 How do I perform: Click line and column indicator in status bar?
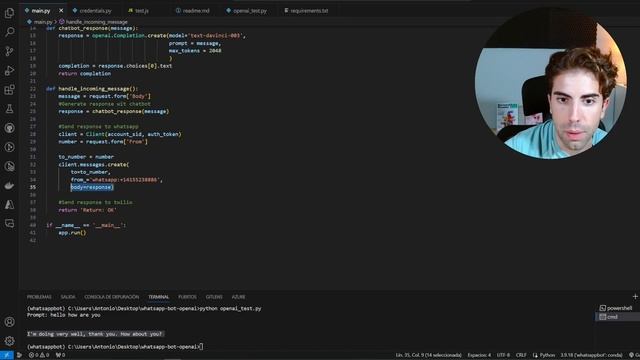(x=428, y=355)
